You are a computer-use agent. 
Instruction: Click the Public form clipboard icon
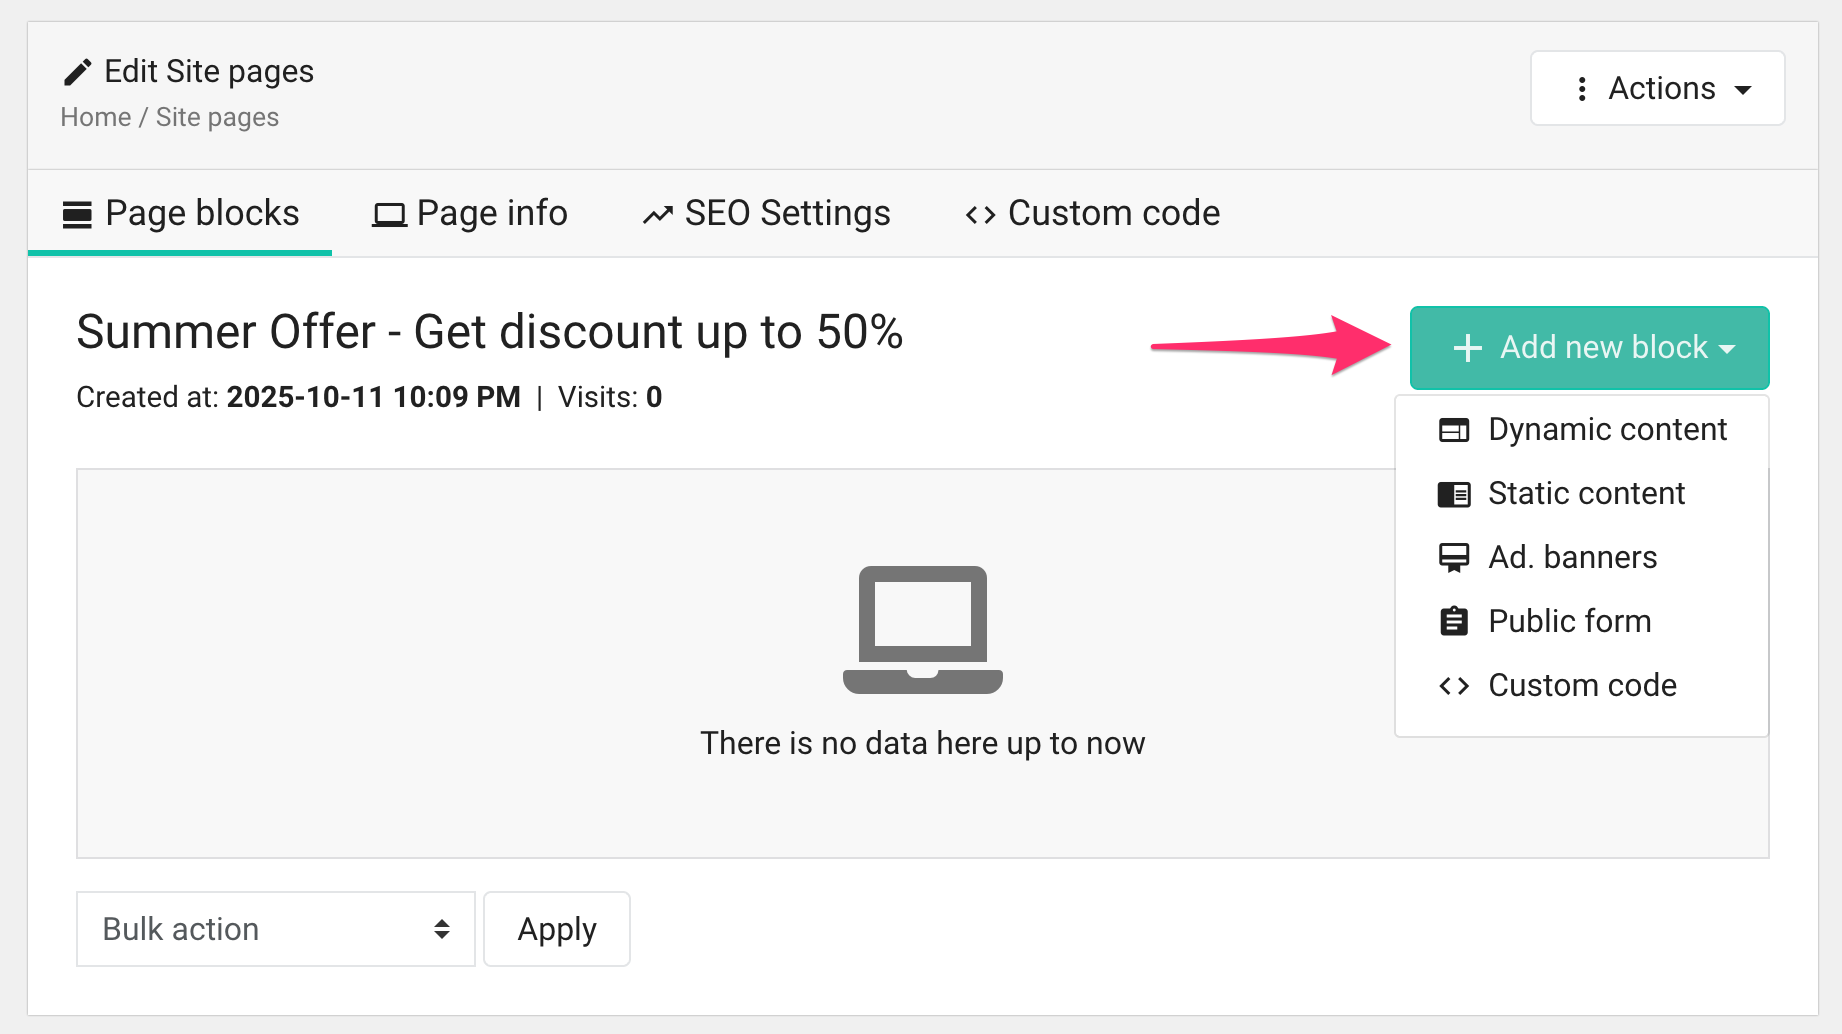tap(1454, 622)
